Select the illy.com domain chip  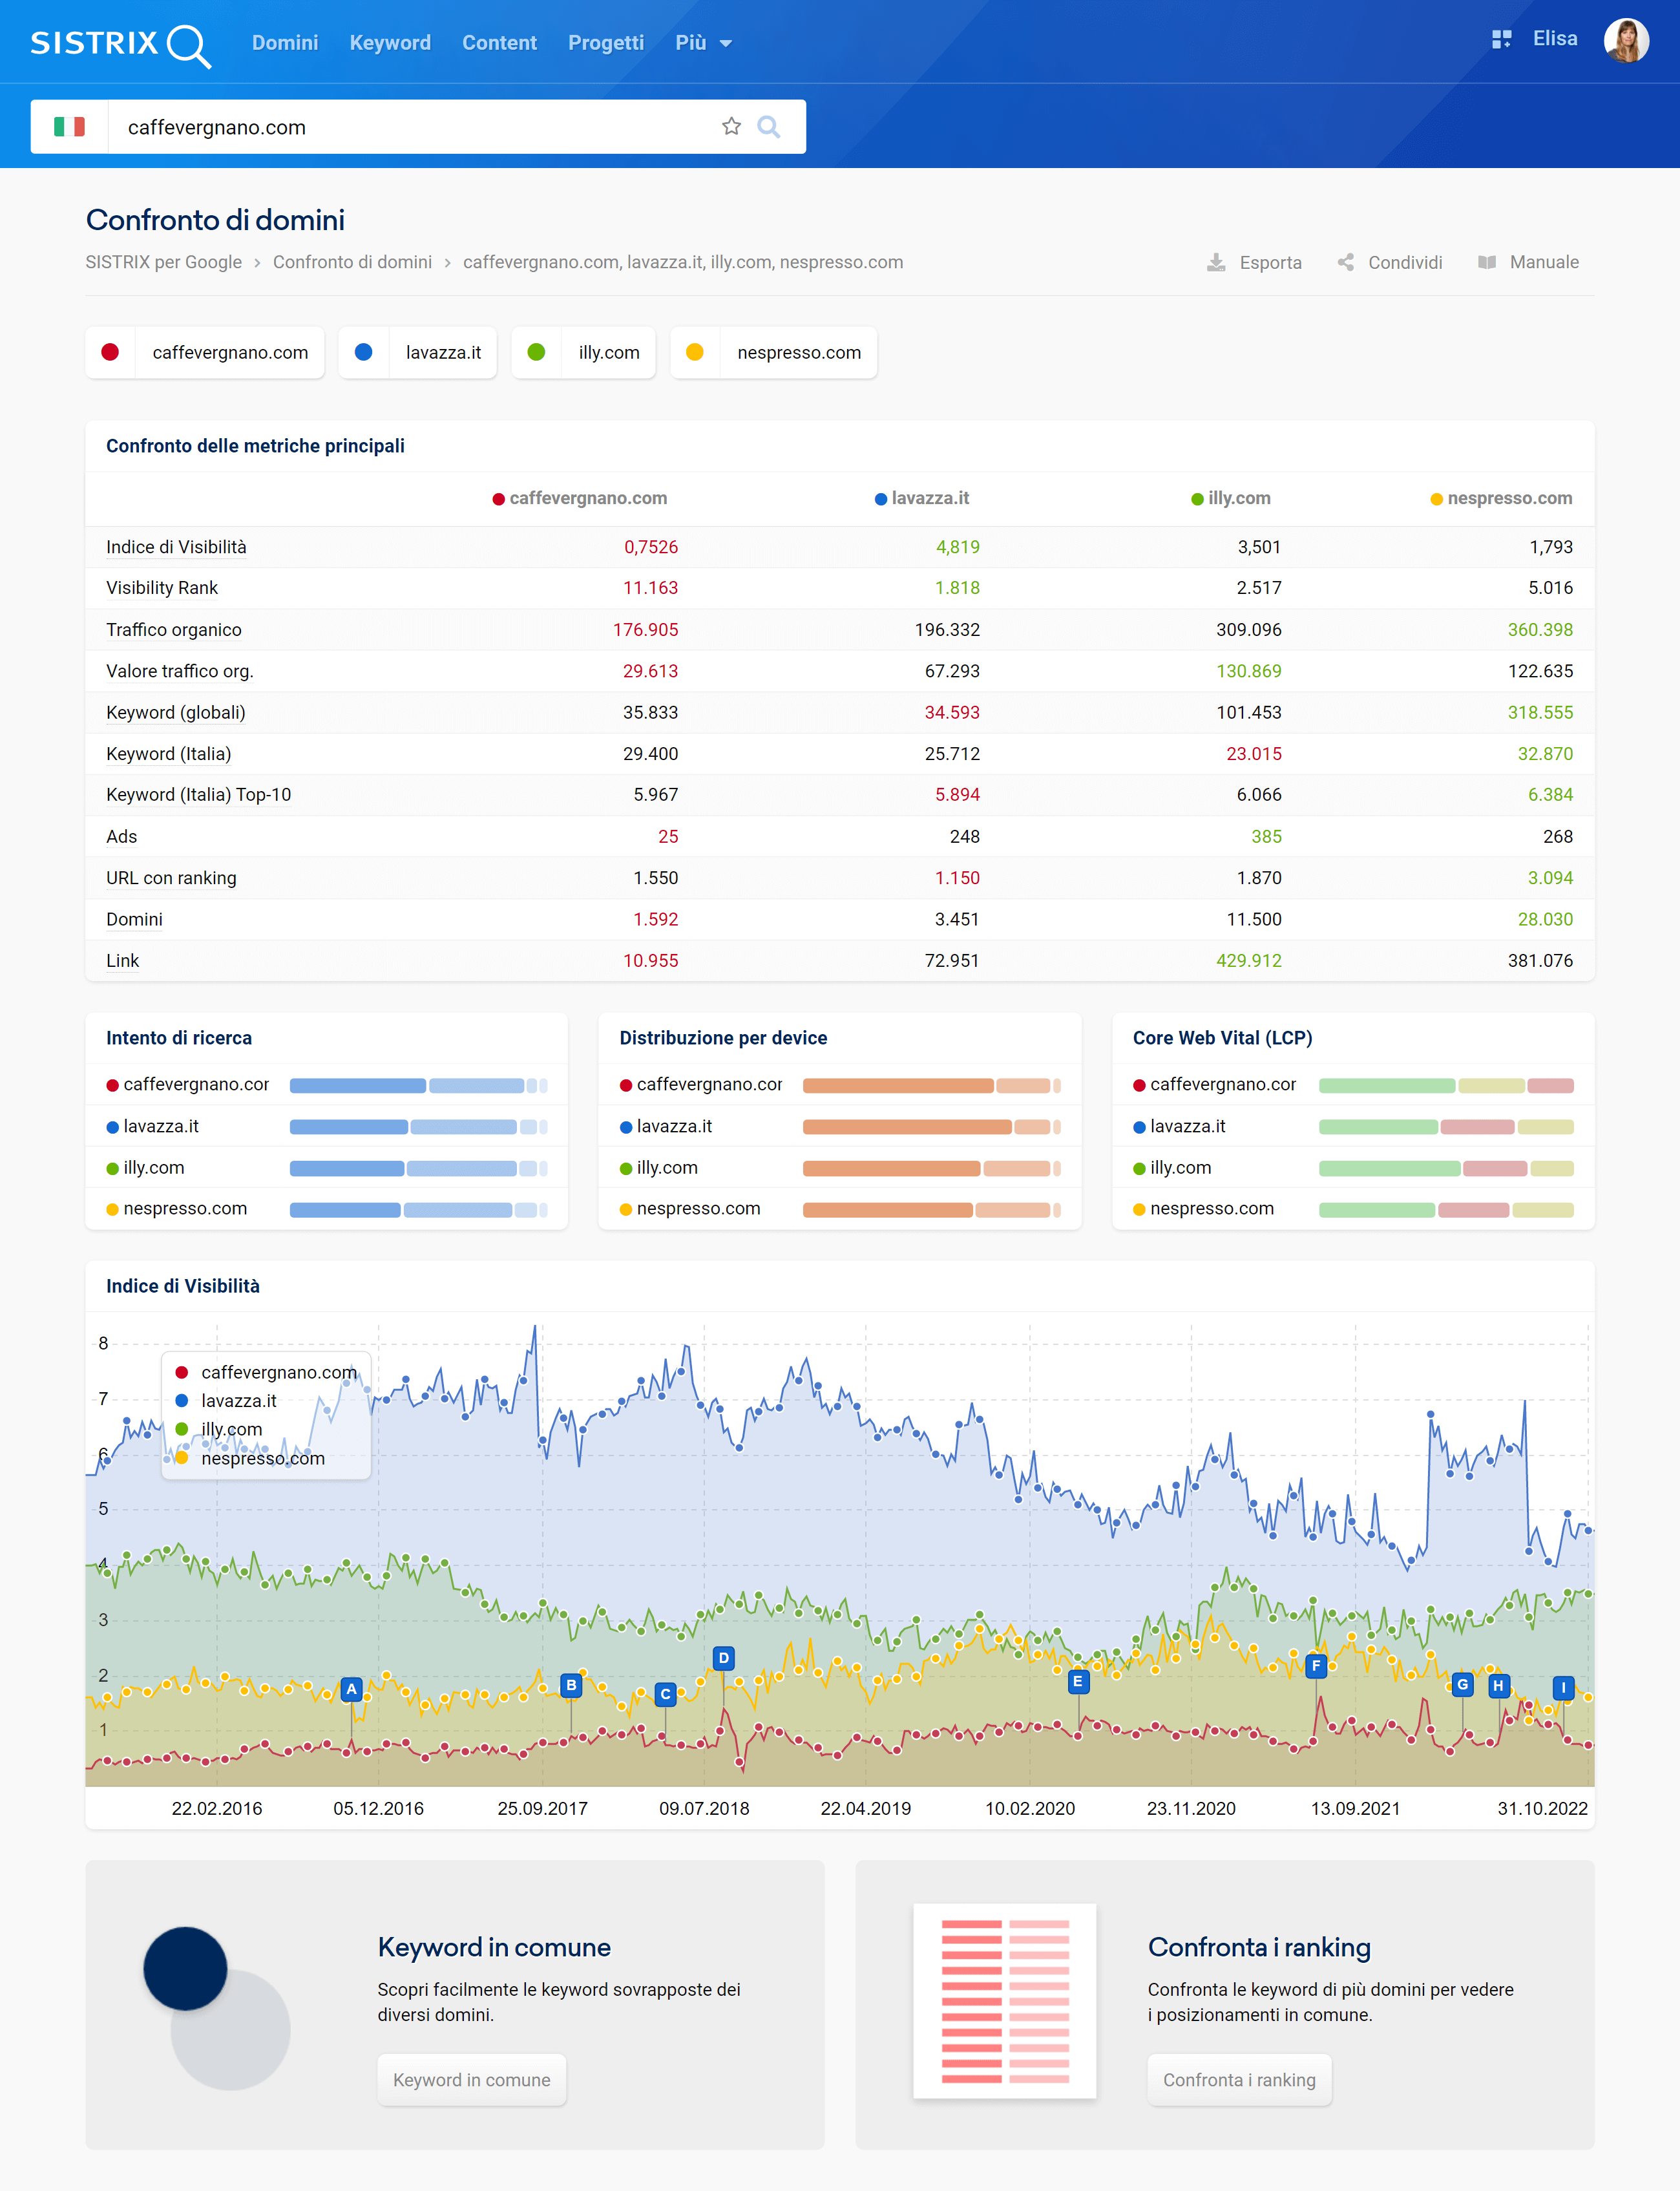pyautogui.click(x=583, y=352)
